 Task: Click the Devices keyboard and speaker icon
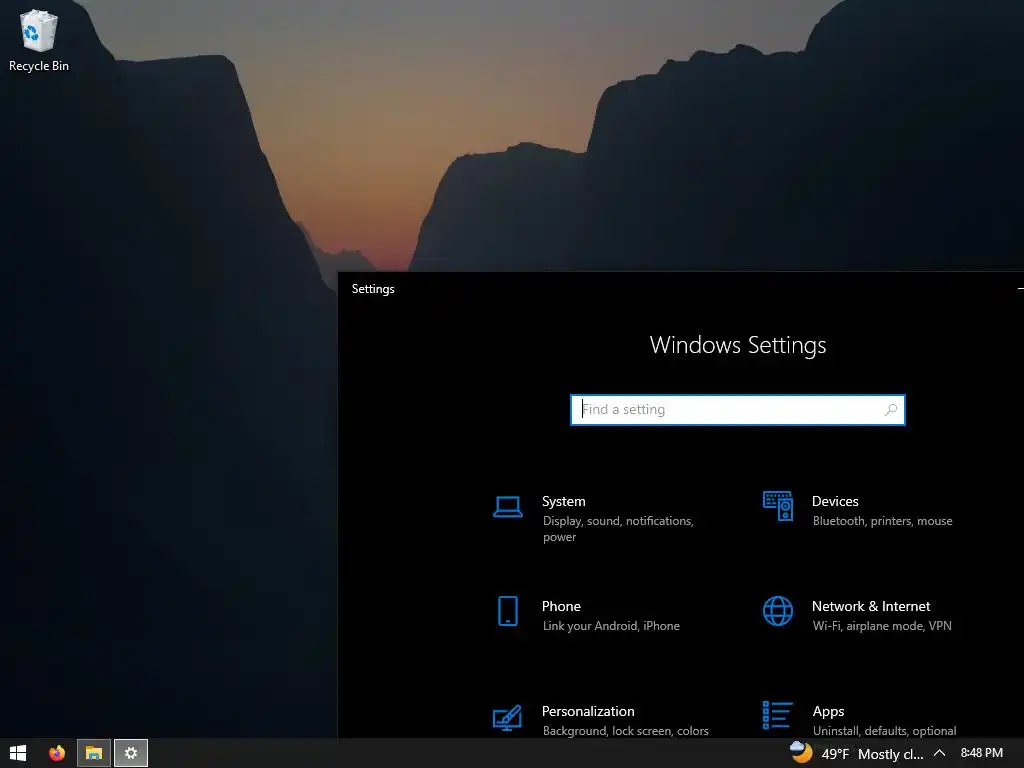click(778, 507)
